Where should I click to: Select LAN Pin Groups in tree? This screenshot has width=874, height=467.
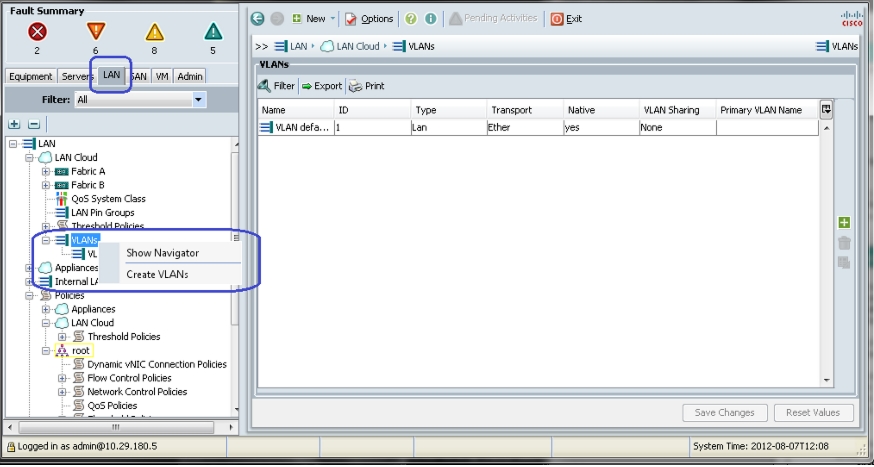pos(103,212)
